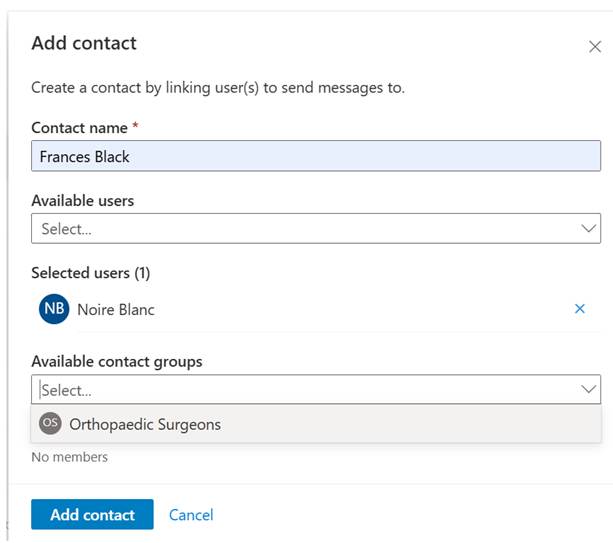Click the Create a contact description text

[x=218, y=88]
